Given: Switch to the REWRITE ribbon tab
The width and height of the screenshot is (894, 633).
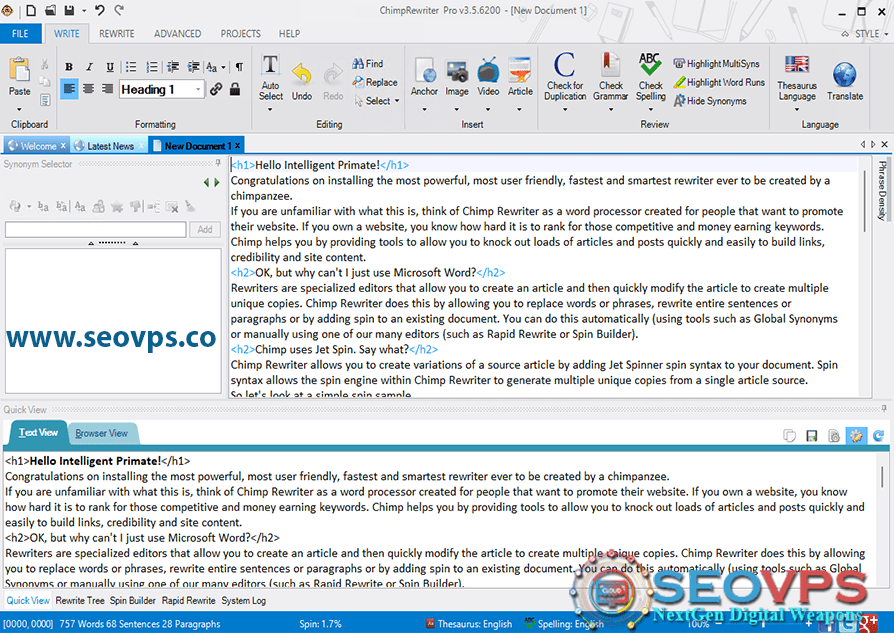Looking at the screenshot, I should click(x=117, y=34).
